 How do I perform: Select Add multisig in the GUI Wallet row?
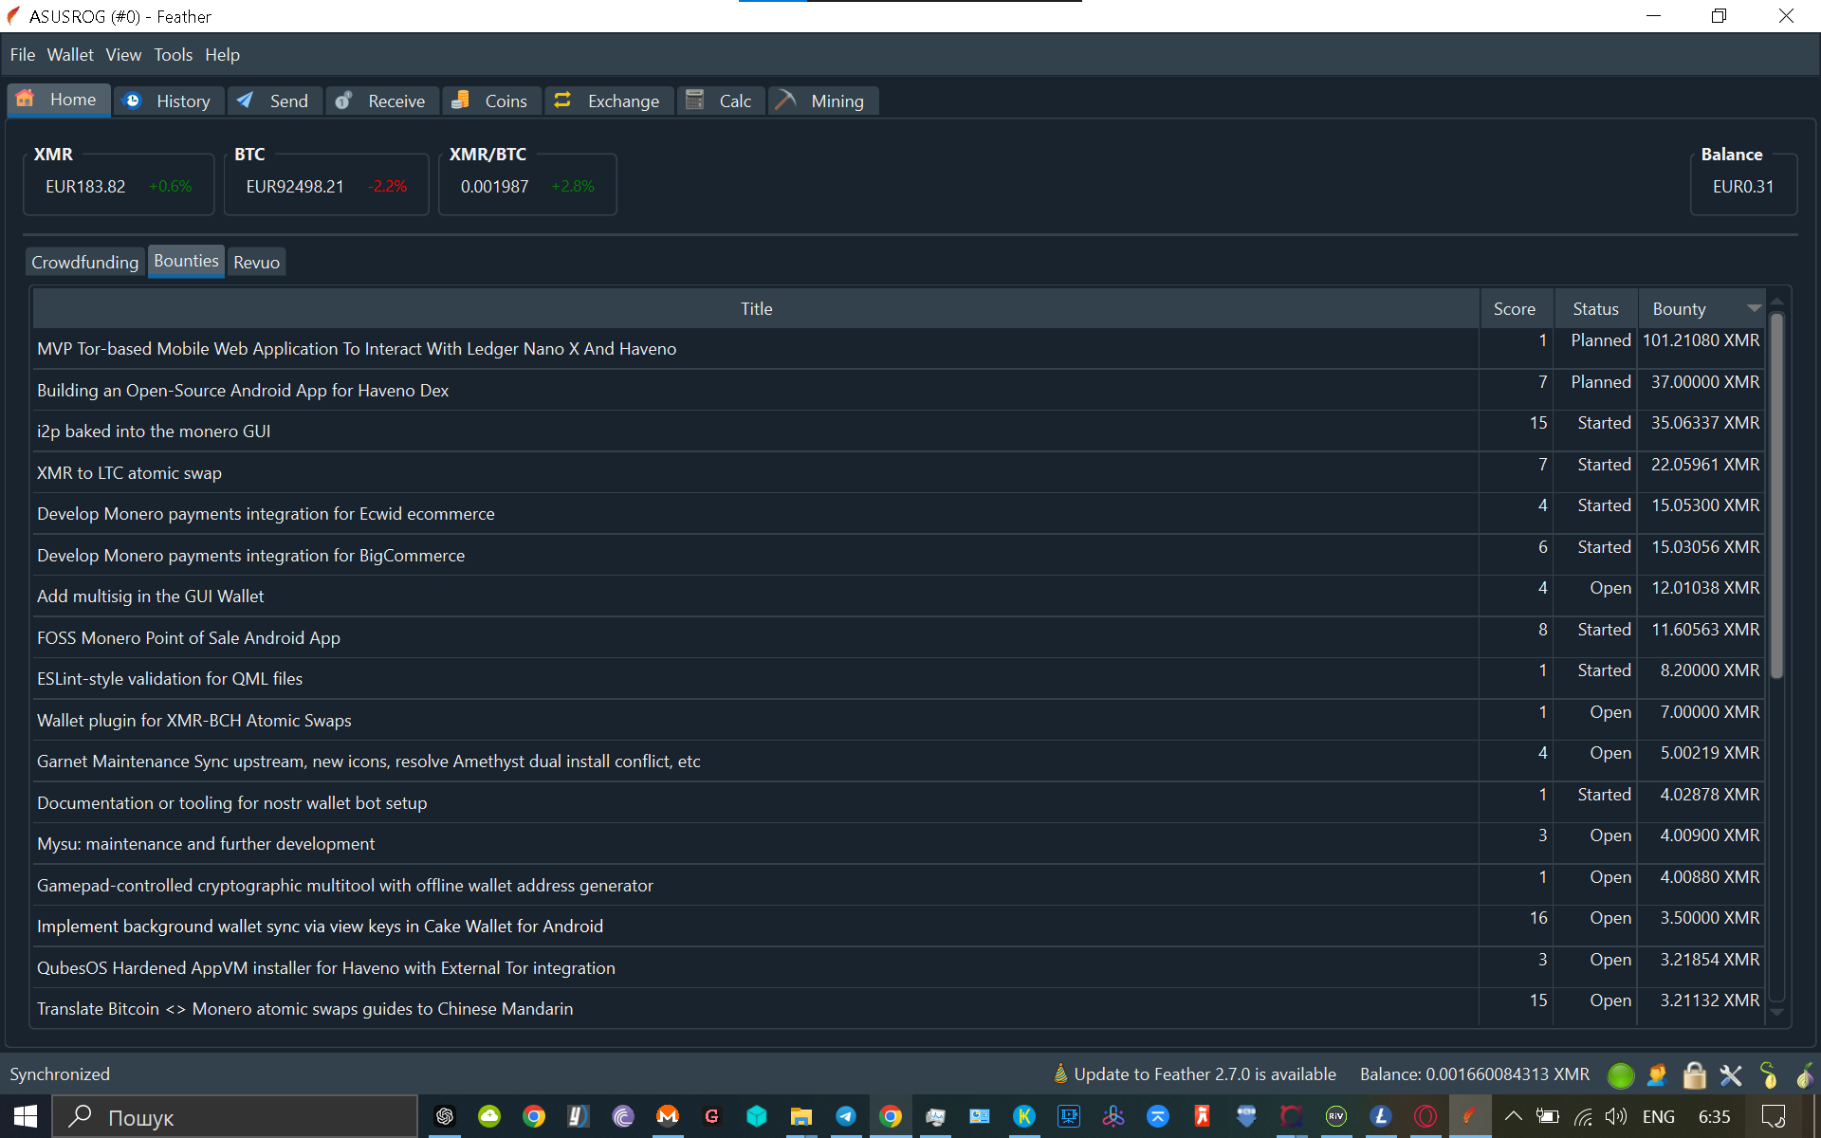pyautogui.click(x=898, y=596)
